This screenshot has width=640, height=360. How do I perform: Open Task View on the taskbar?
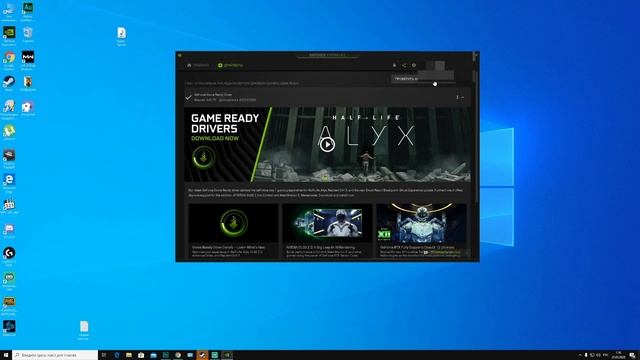tap(104, 355)
